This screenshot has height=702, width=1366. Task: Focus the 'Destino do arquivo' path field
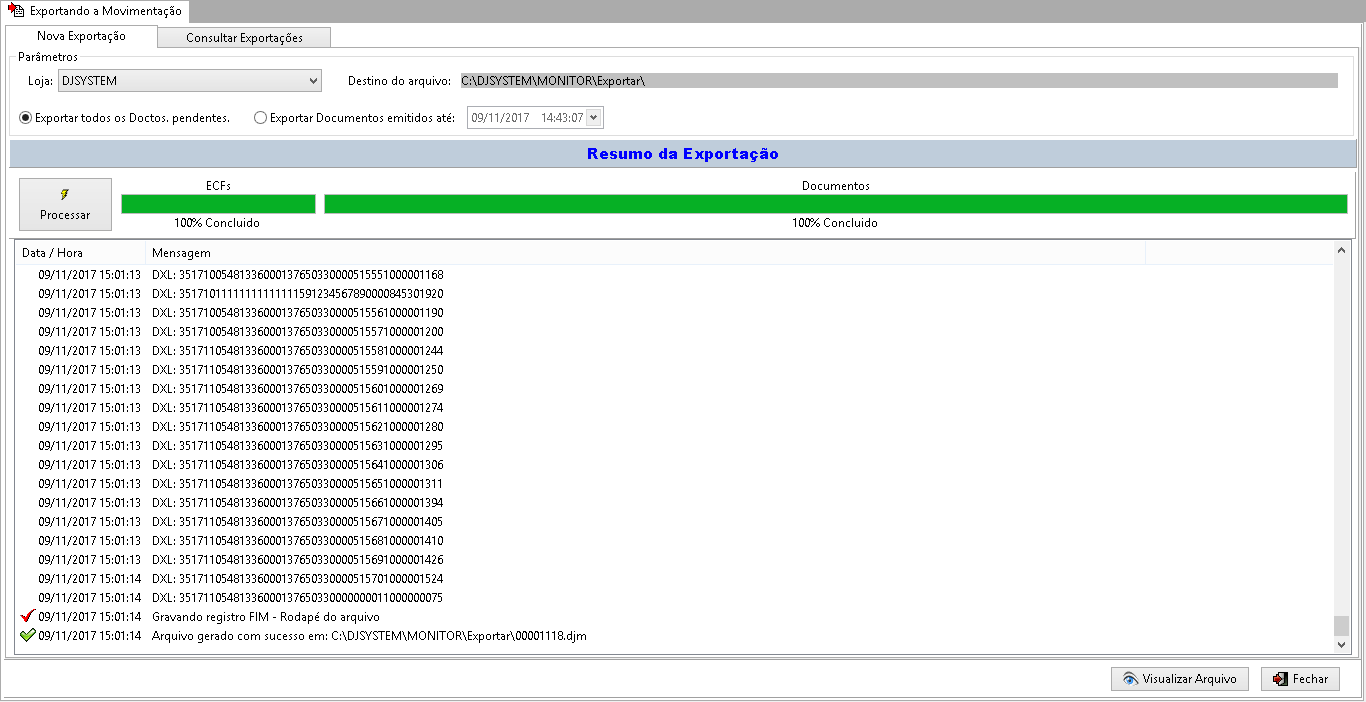[x=899, y=80]
